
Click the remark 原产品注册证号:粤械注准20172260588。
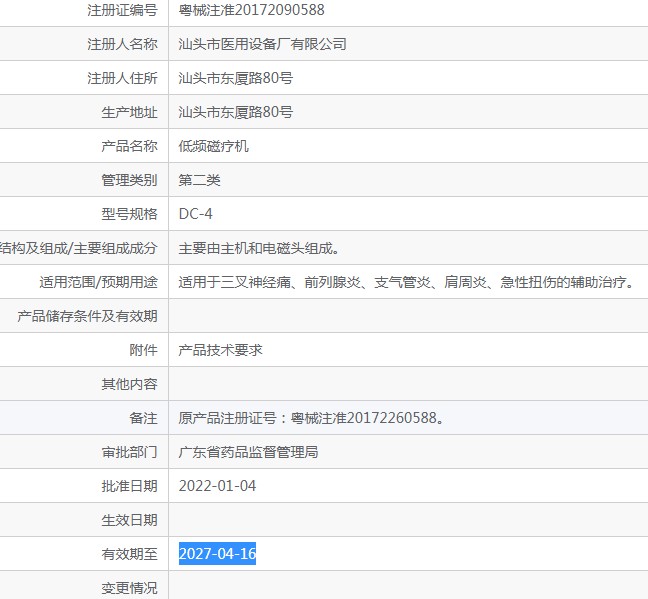(312, 418)
